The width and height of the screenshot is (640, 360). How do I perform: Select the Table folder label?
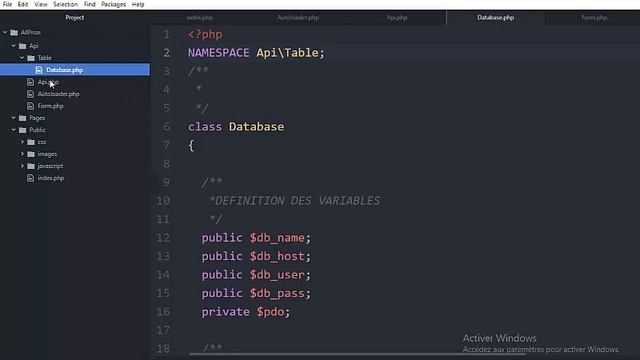pyautogui.click(x=44, y=58)
